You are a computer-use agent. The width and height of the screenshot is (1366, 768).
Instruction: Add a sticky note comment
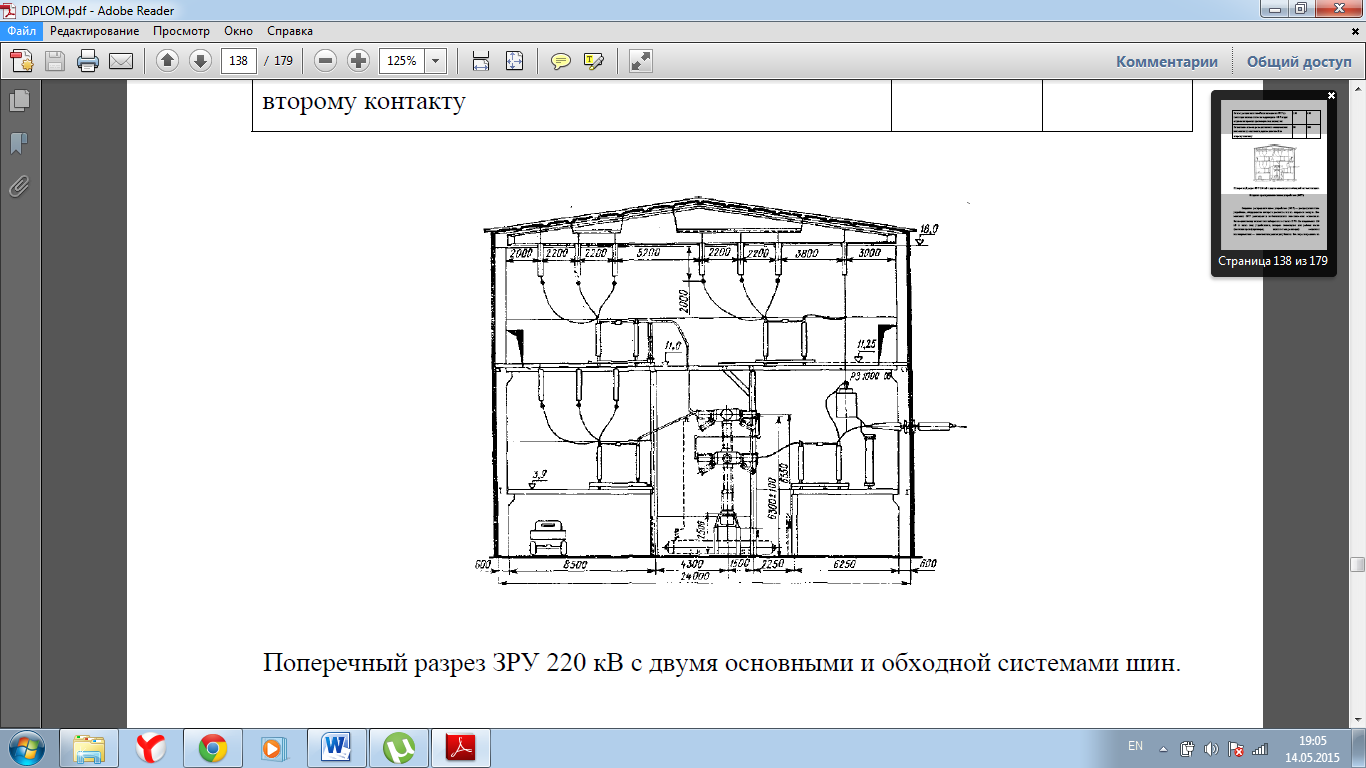tap(561, 61)
